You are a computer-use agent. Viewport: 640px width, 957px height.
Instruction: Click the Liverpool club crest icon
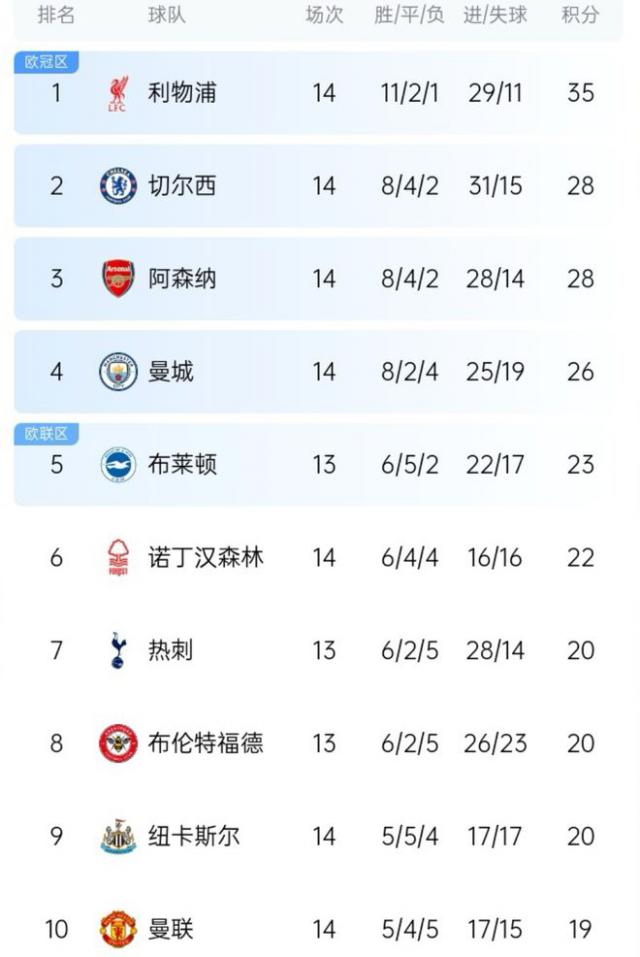[x=118, y=94]
